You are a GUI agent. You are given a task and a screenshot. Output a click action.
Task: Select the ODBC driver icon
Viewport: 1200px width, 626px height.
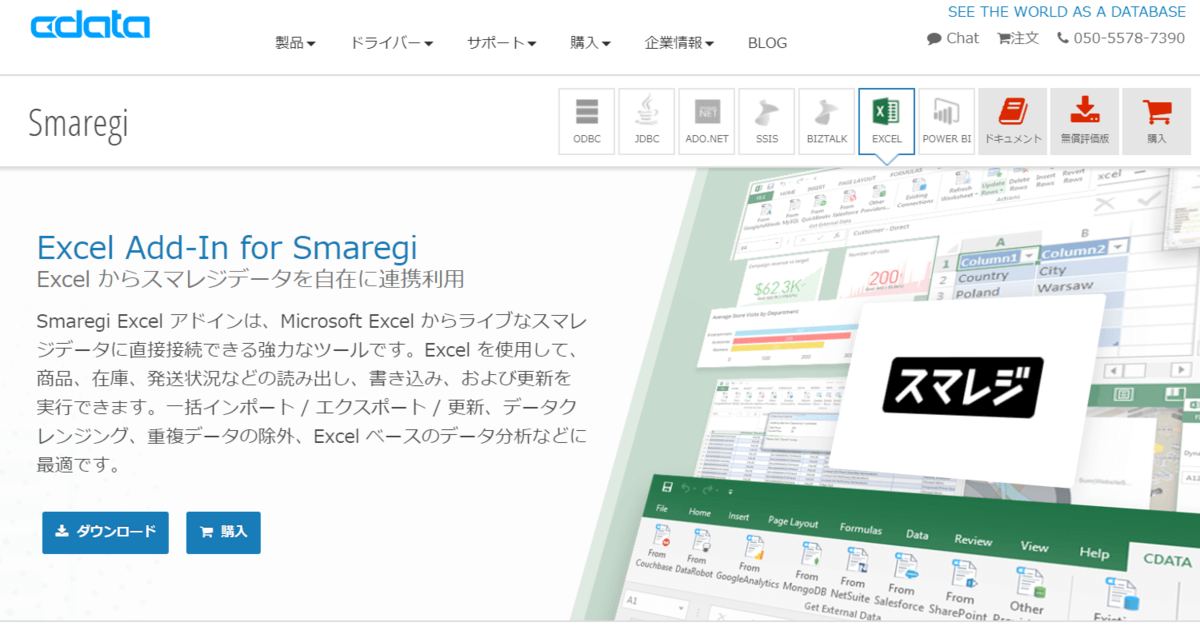(x=587, y=122)
